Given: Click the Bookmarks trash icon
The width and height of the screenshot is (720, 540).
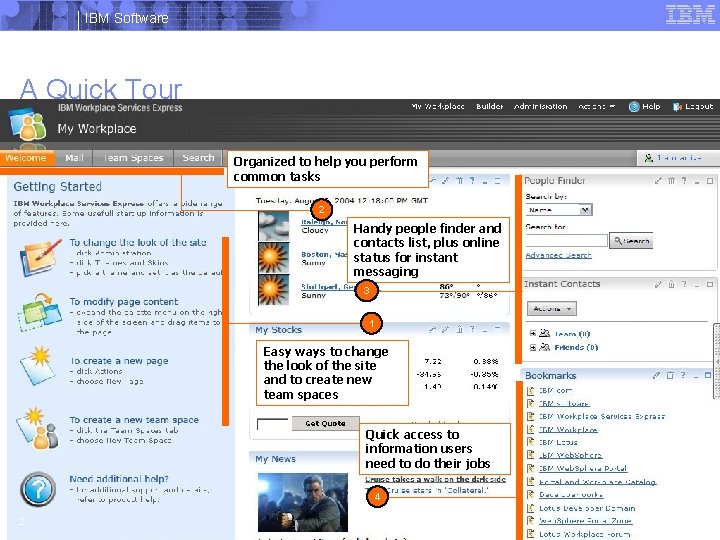Looking at the screenshot, I should 669,375.
